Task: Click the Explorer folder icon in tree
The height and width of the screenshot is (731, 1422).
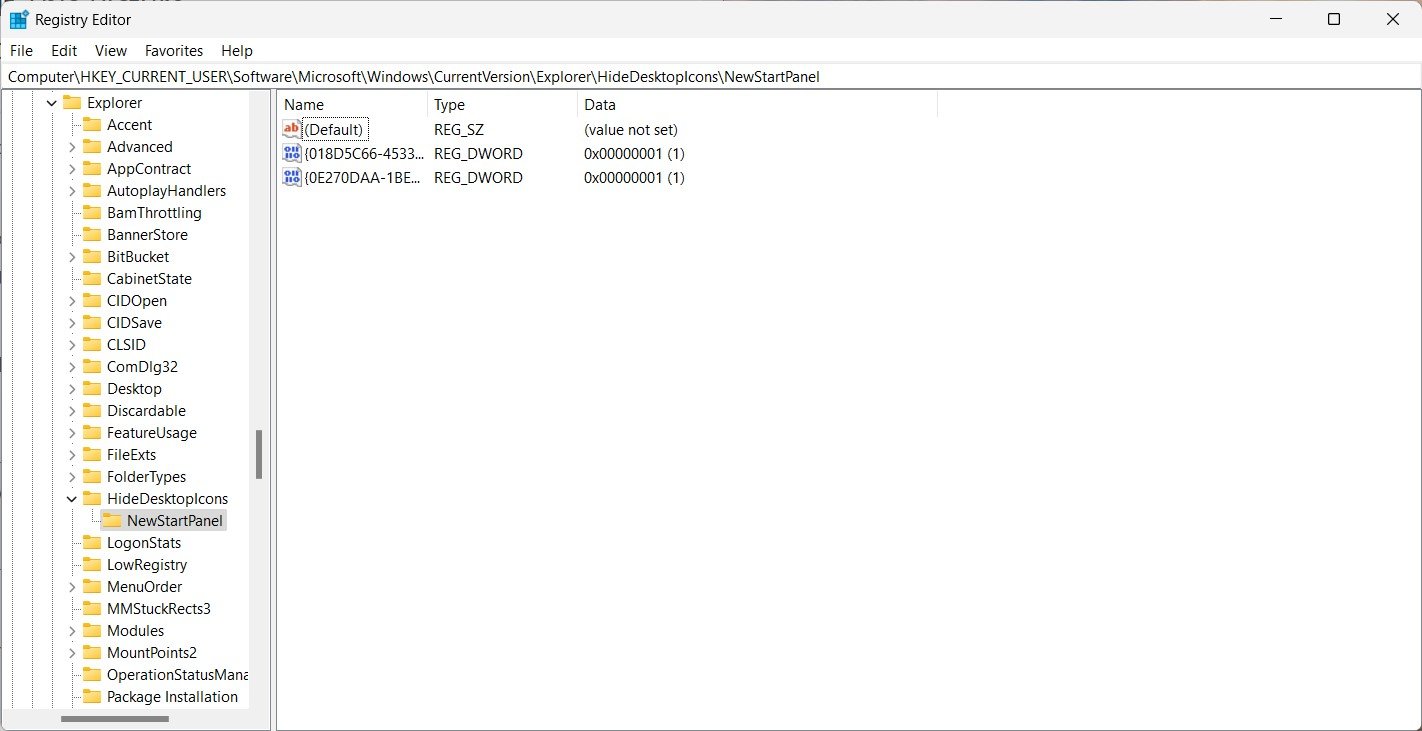Action: pyautogui.click(x=72, y=102)
